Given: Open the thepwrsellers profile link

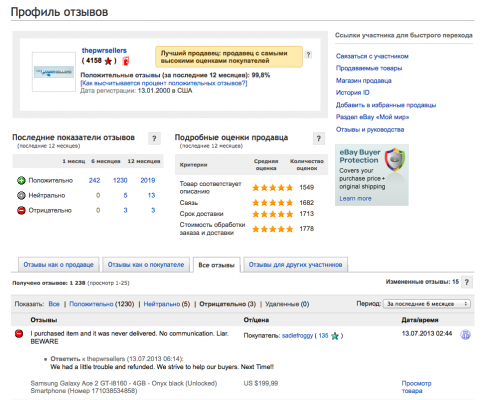Looking at the screenshot, I should [104, 50].
